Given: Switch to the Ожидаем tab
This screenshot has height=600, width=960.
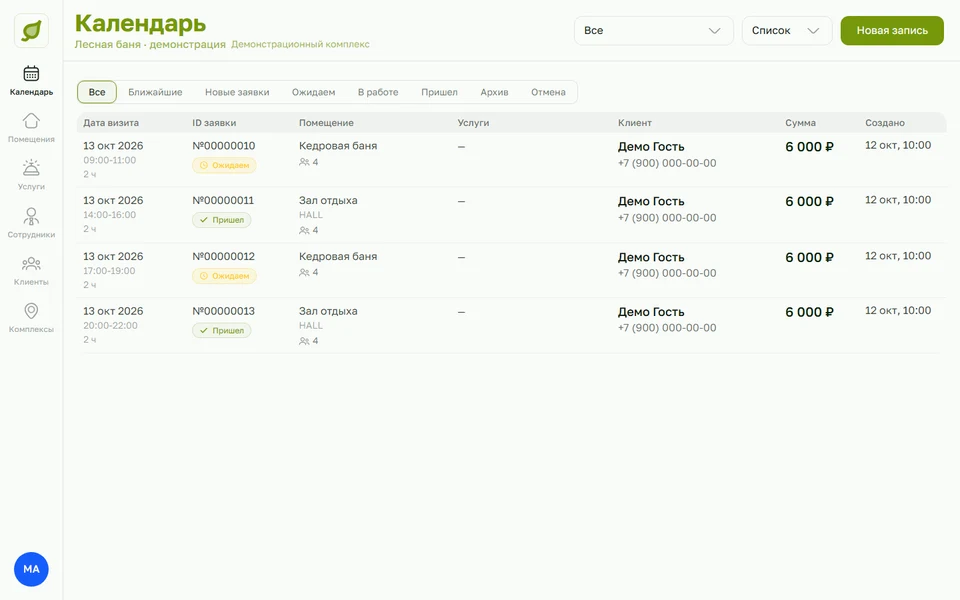Looking at the screenshot, I should click(313, 92).
